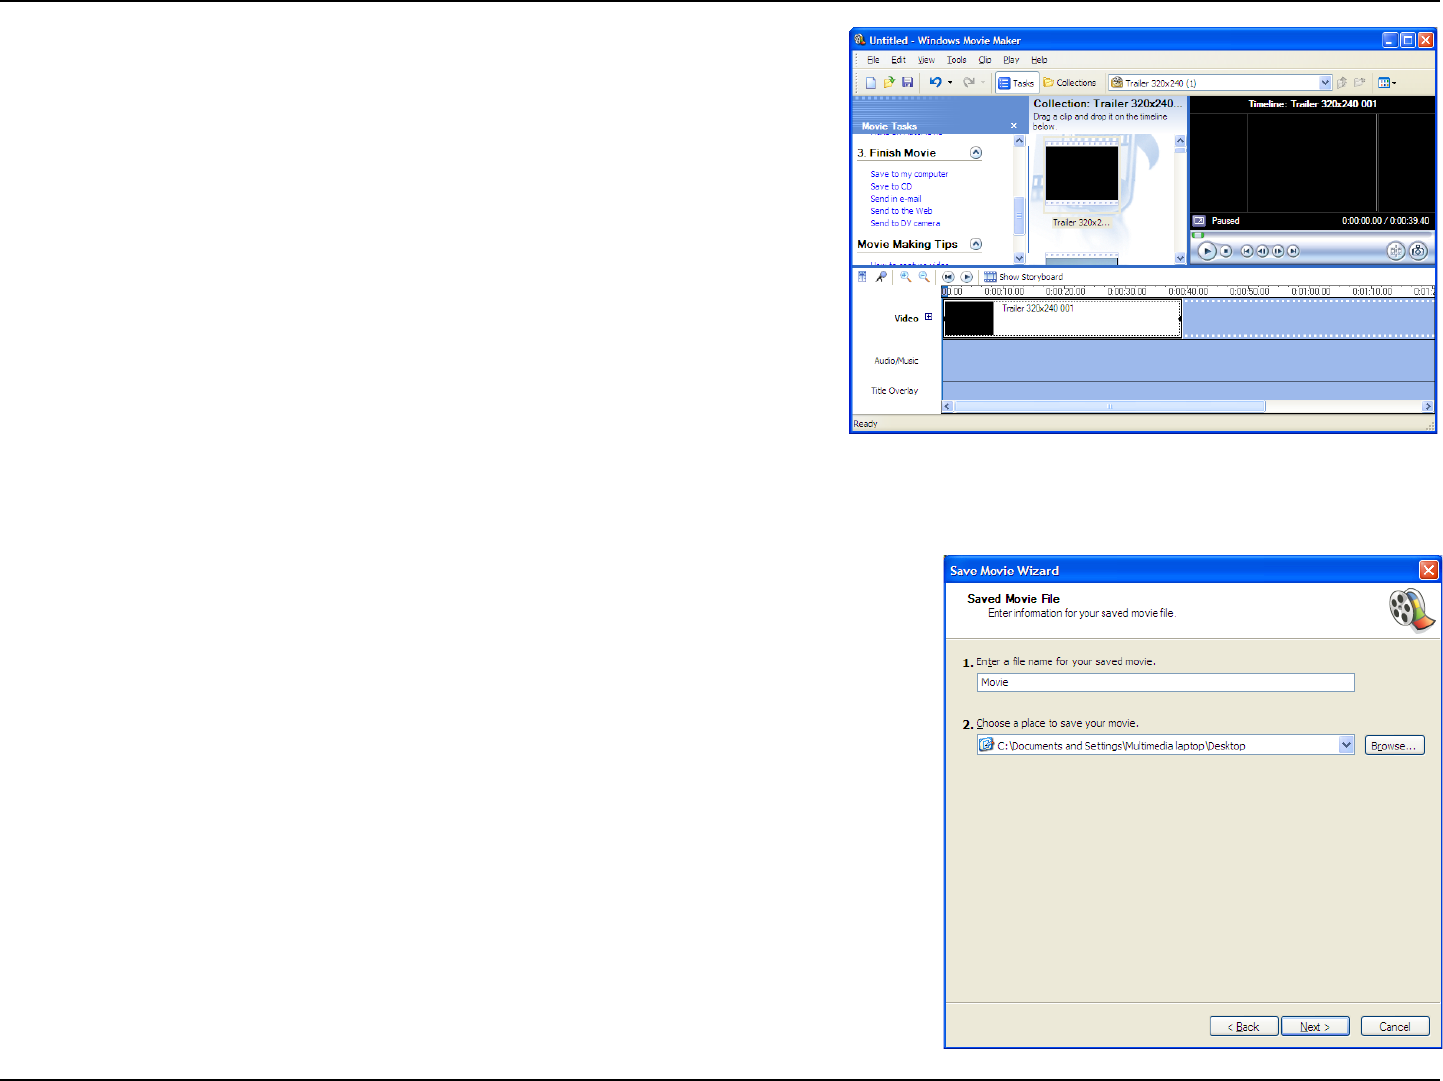Viewport: 1443px width, 1081px height.
Task: Click Set Audio Levels timeline icon
Action: [862, 277]
